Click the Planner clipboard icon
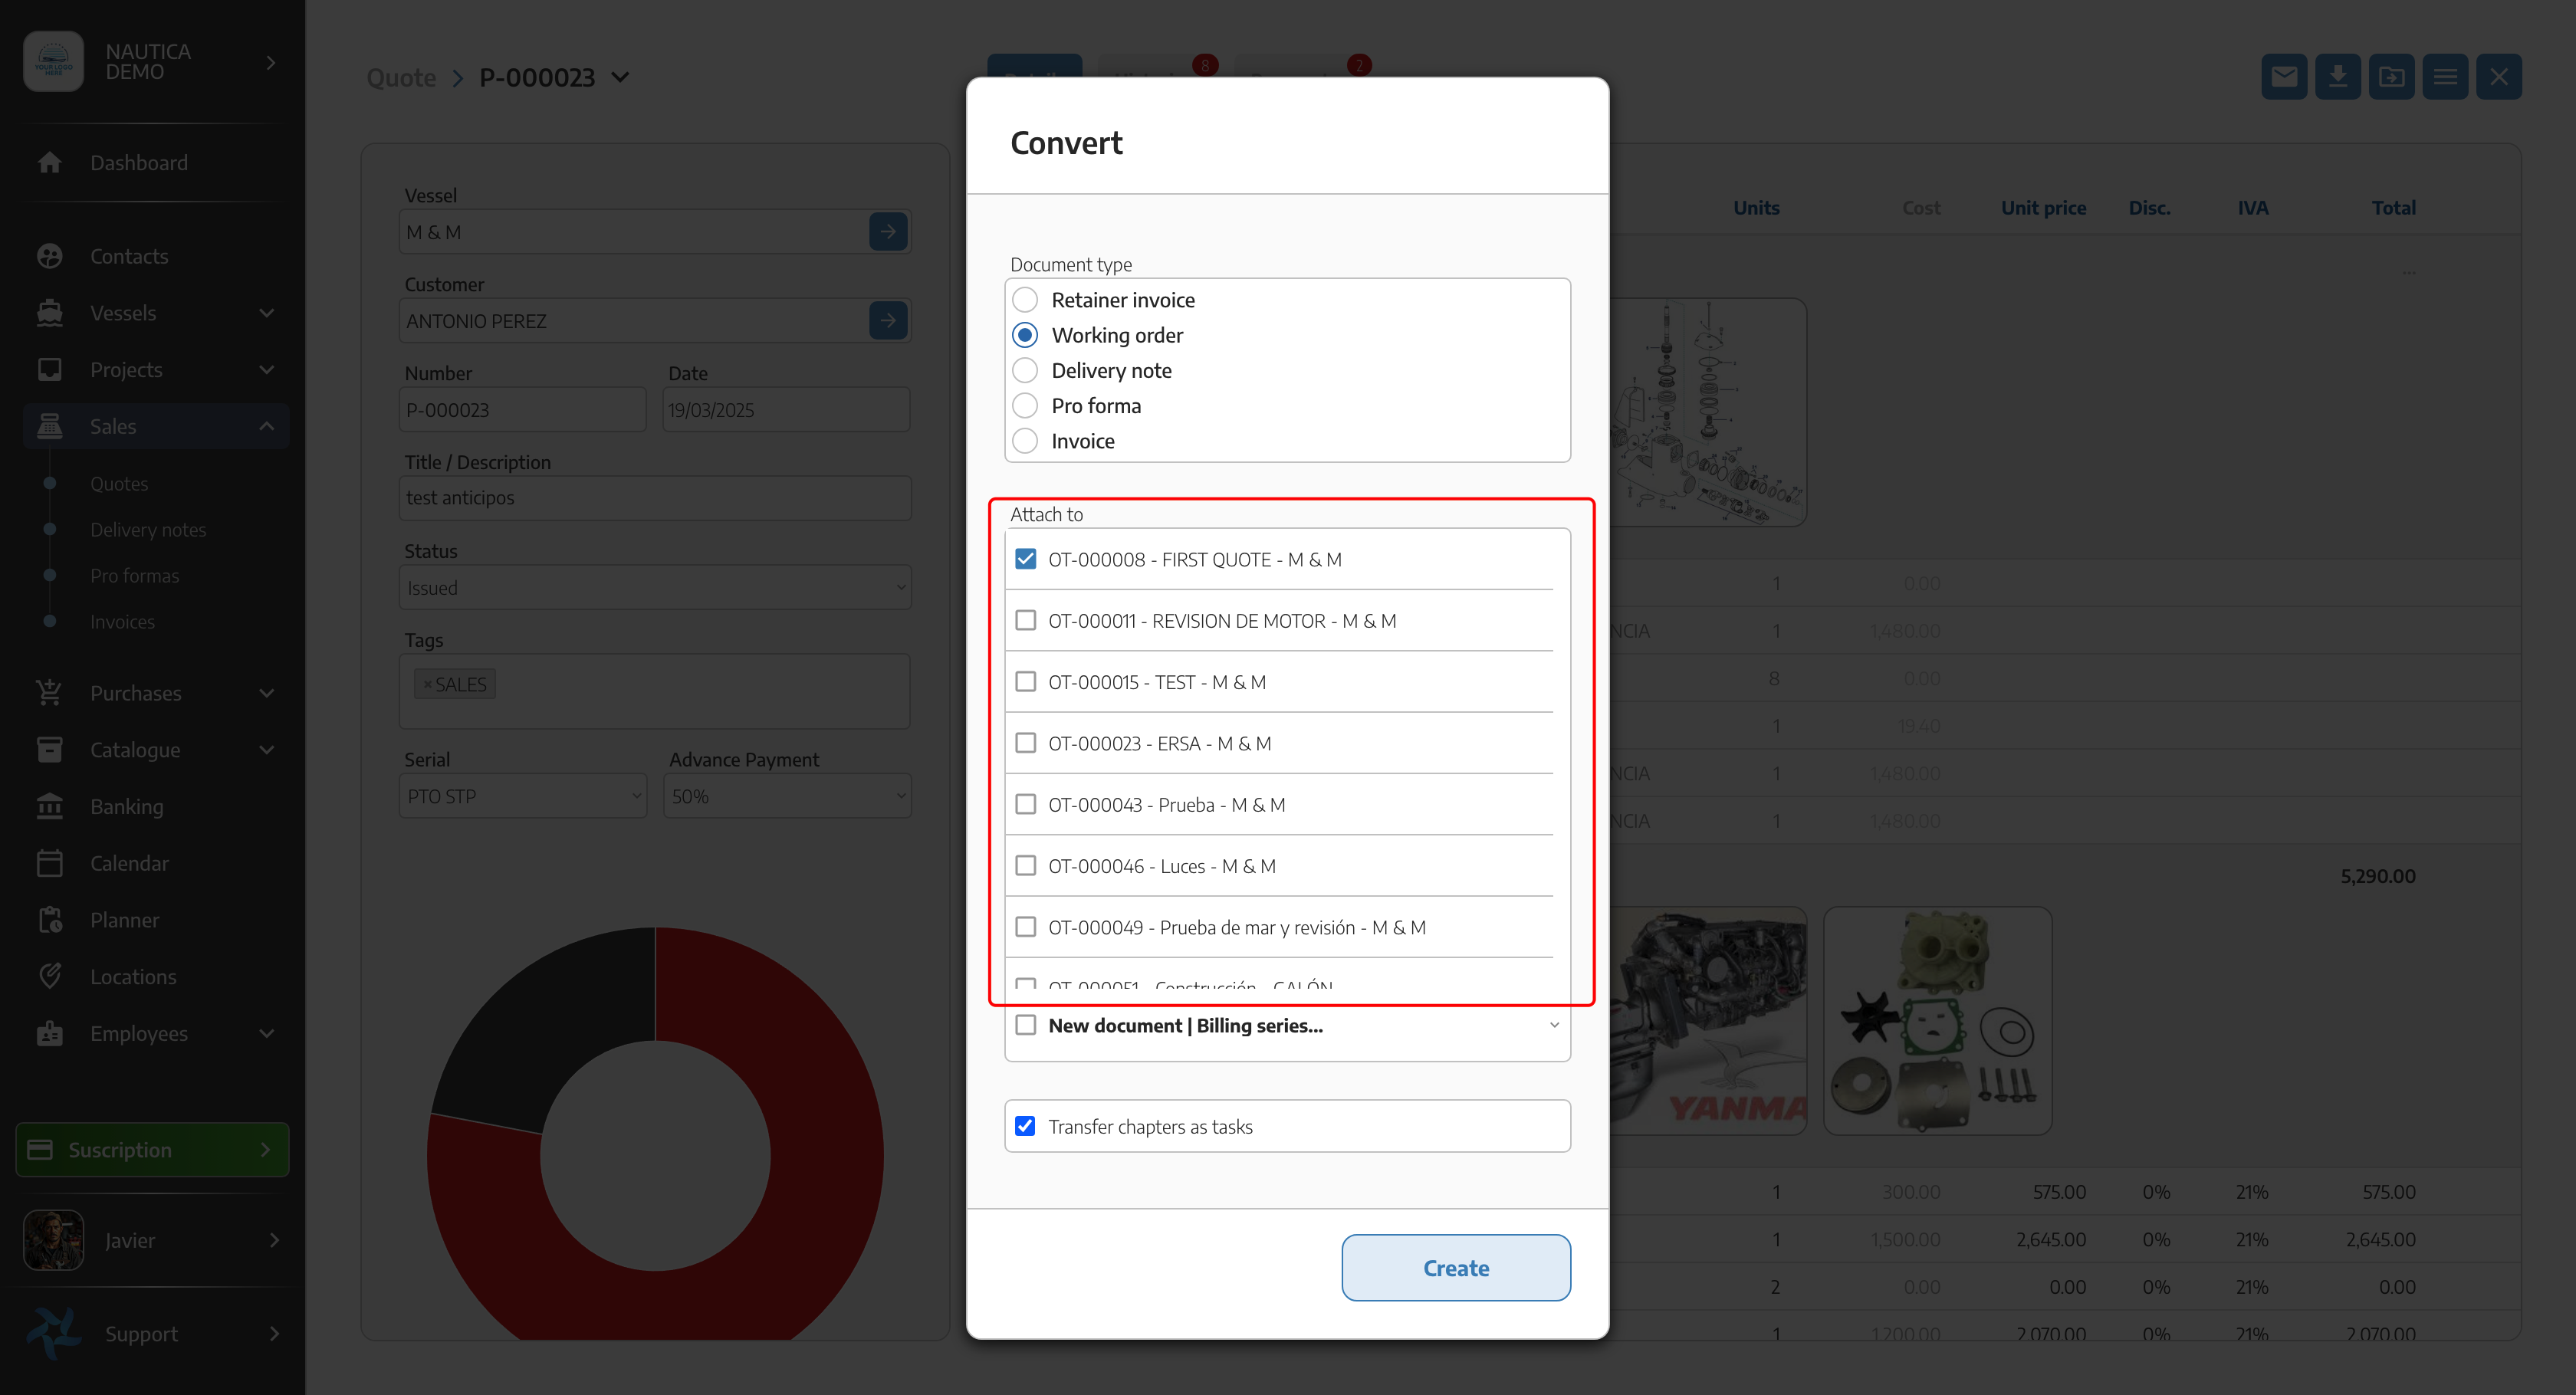The height and width of the screenshot is (1395, 2576). click(49, 919)
